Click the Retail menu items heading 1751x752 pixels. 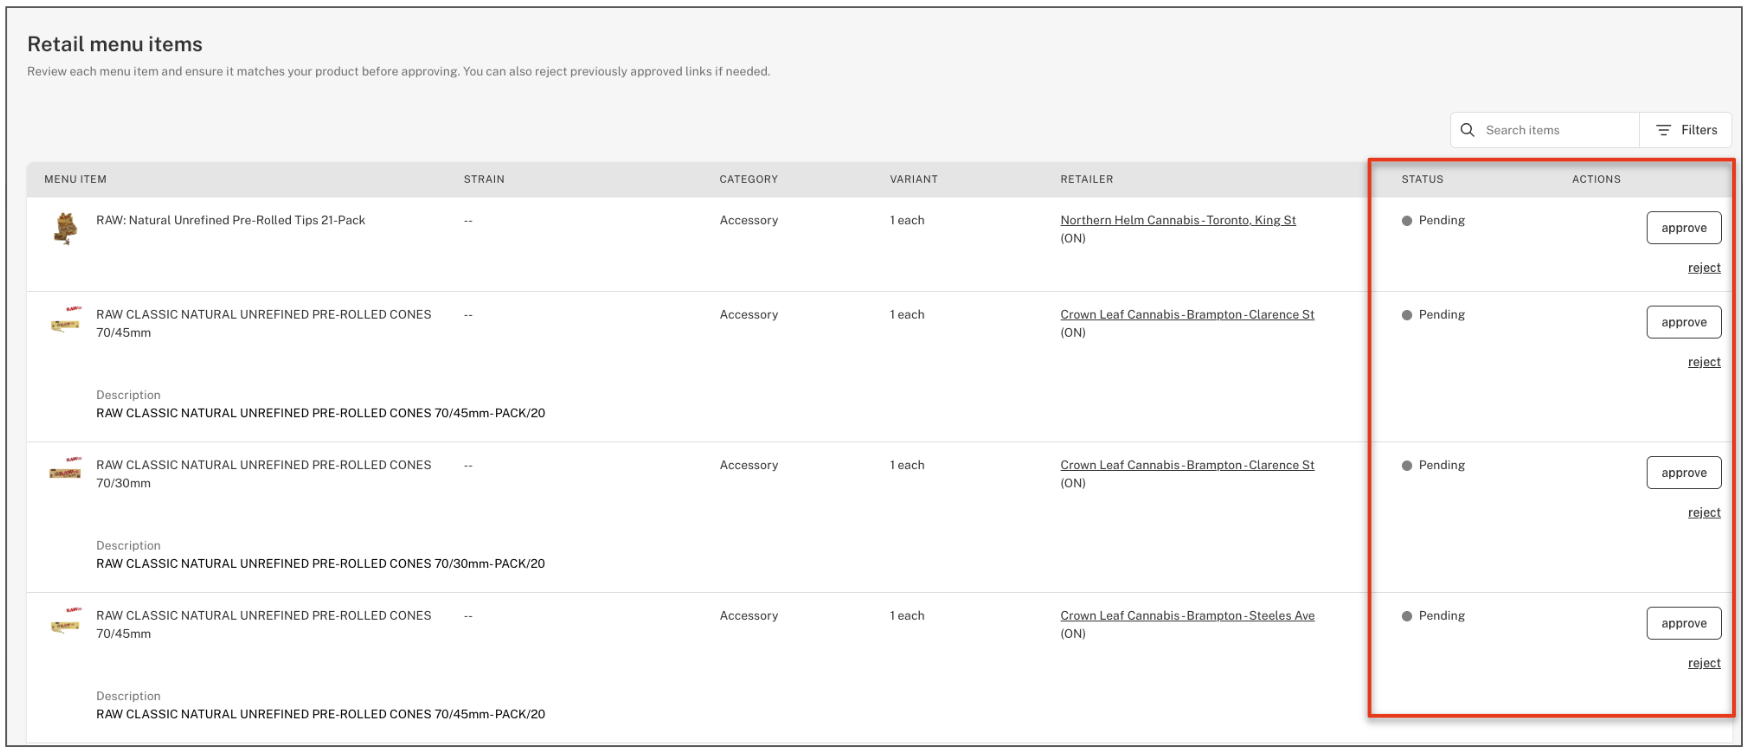[x=115, y=44]
